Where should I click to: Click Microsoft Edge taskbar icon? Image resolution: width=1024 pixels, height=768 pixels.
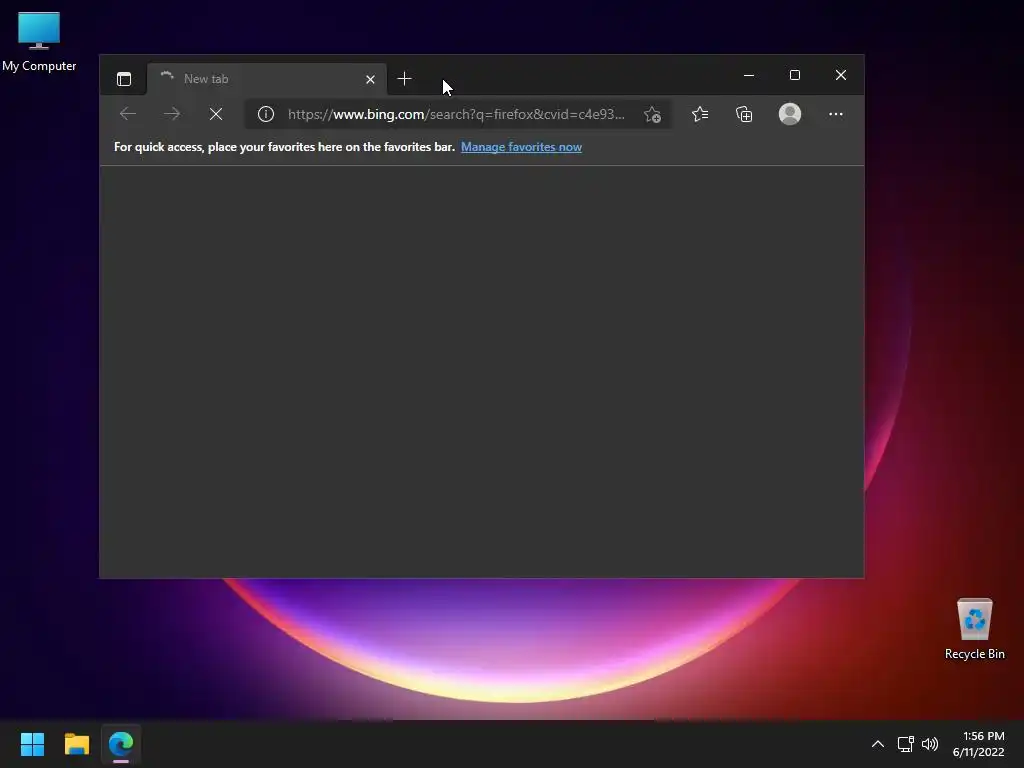click(x=121, y=744)
